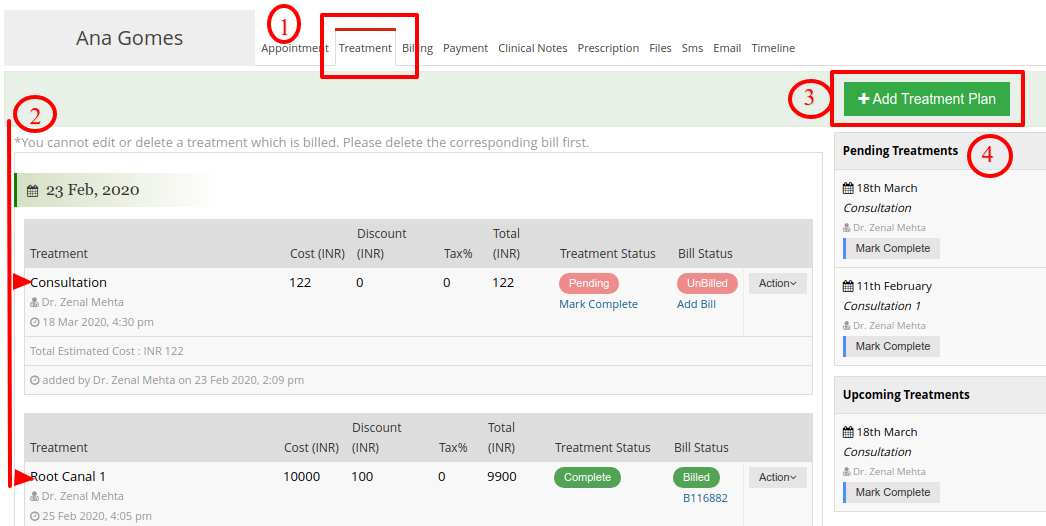Click the Upcoming Treatments heading

pos(906,395)
